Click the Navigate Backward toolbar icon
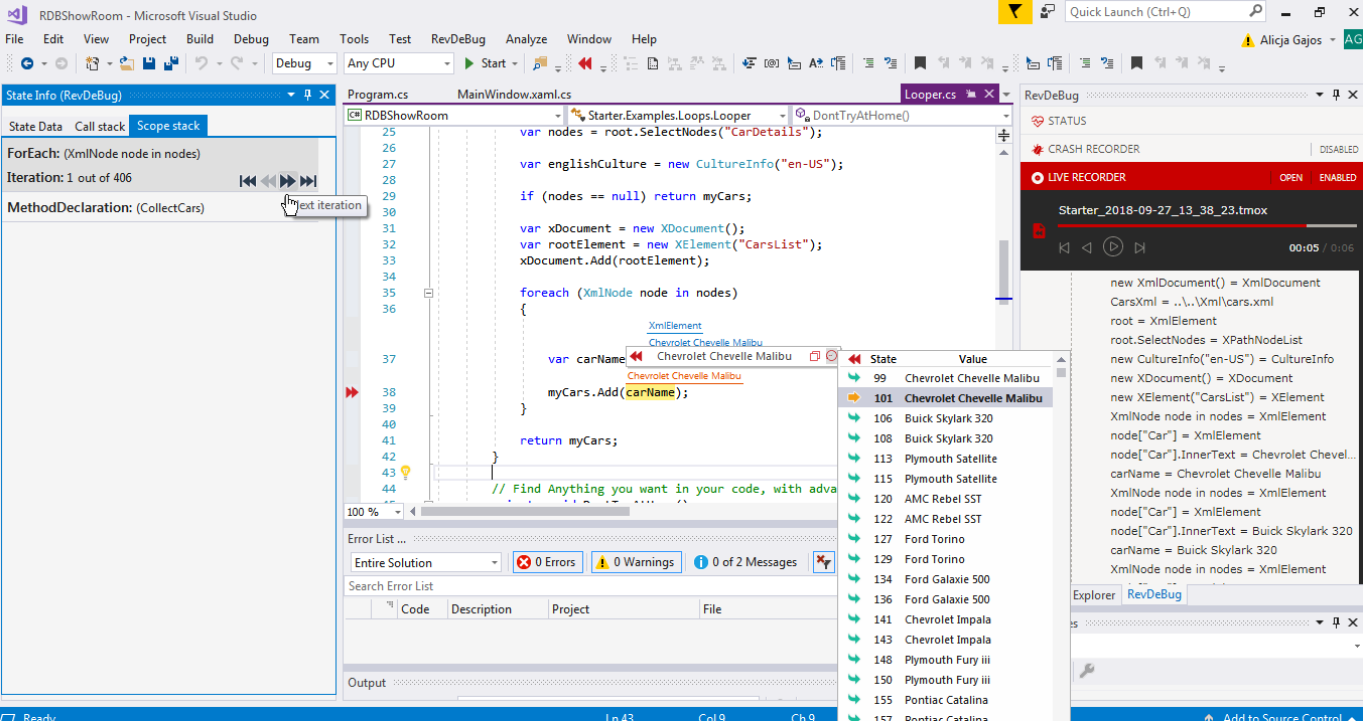The width and height of the screenshot is (1363, 721). click(x=27, y=63)
